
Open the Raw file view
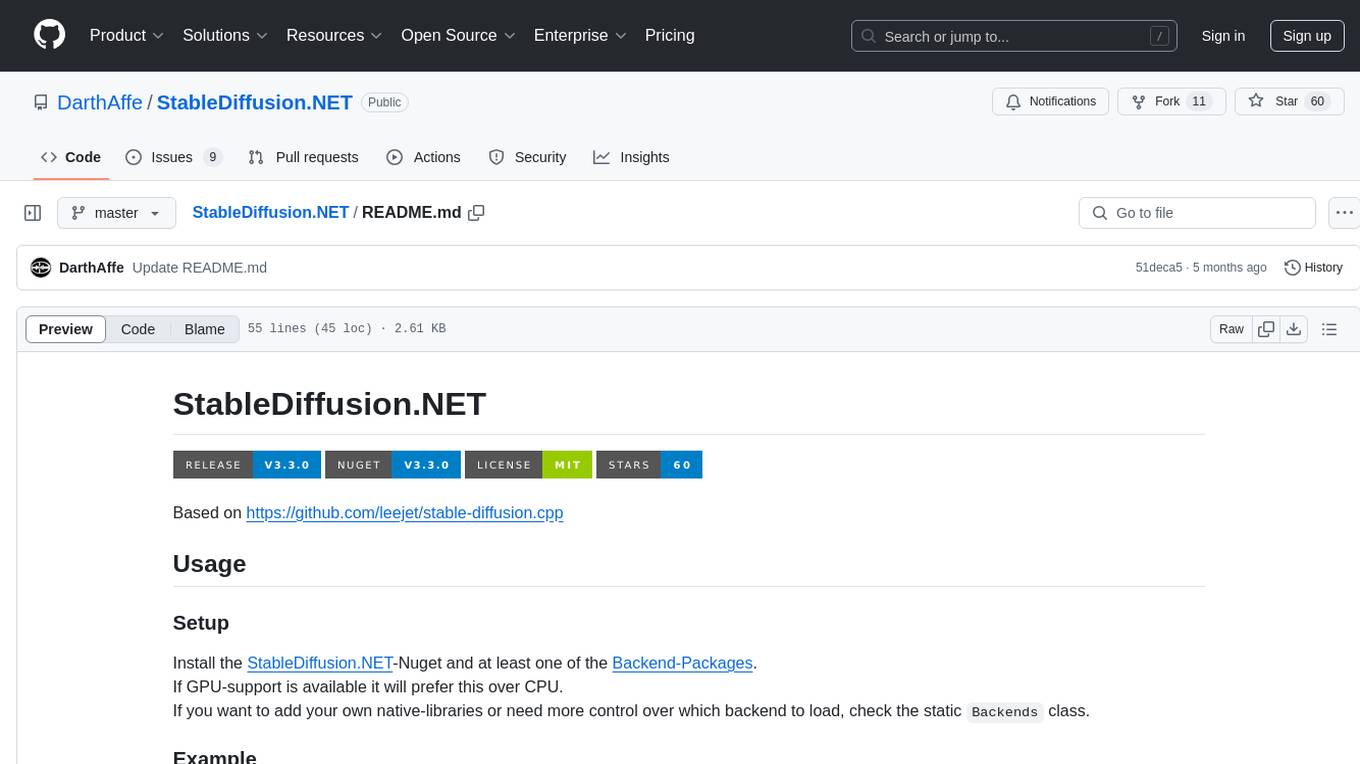(1231, 329)
